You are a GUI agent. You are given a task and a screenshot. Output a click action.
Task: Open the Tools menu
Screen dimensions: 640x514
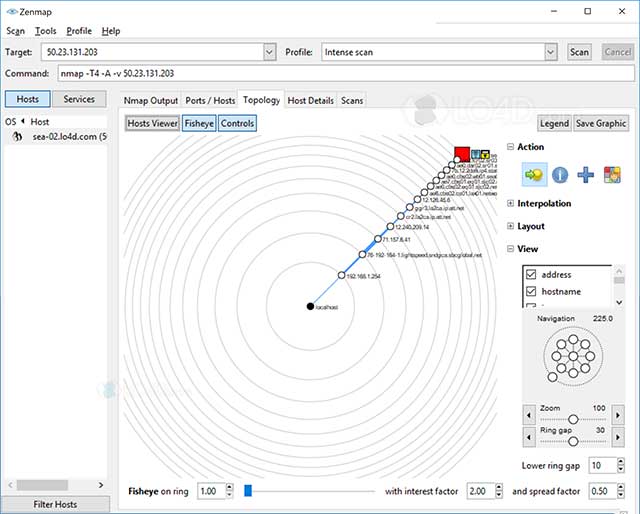tap(46, 31)
